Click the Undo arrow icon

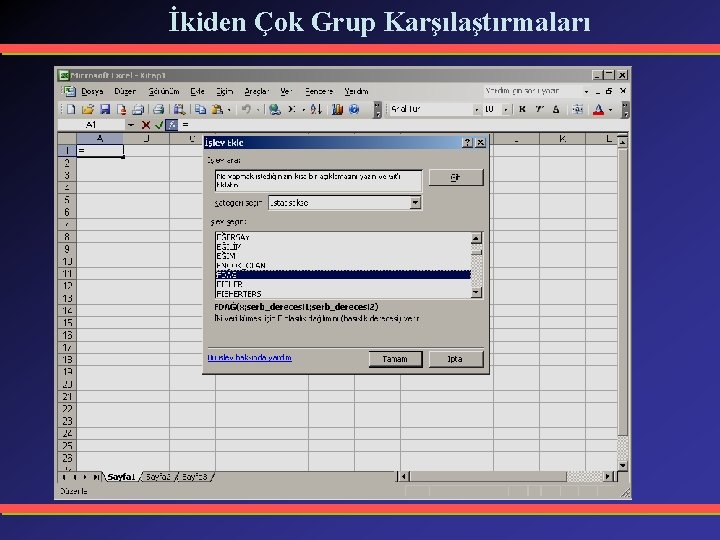click(x=247, y=109)
